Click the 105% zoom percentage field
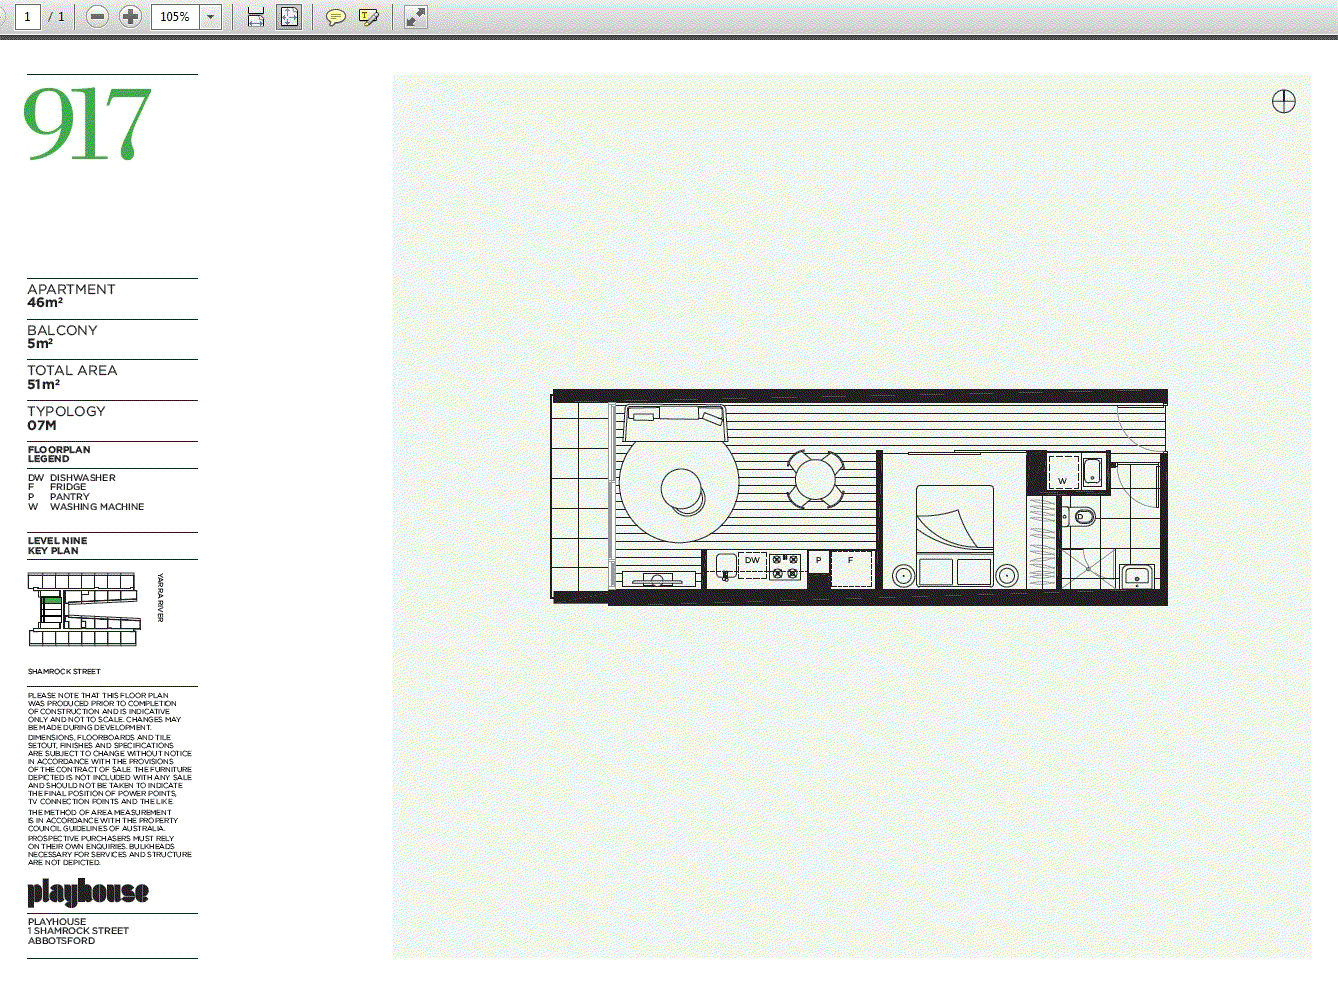Image resolution: width=1338 pixels, height=990 pixels. (175, 17)
